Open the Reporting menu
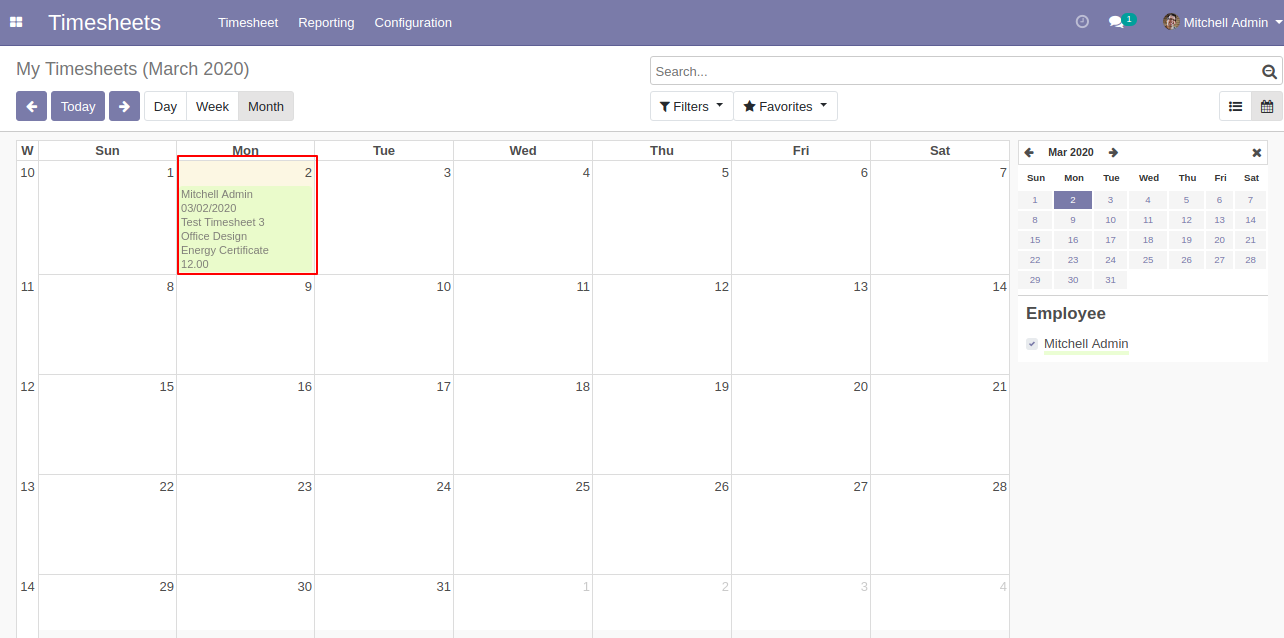The width and height of the screenshot is (1284, 638). (x=326, y=22)
